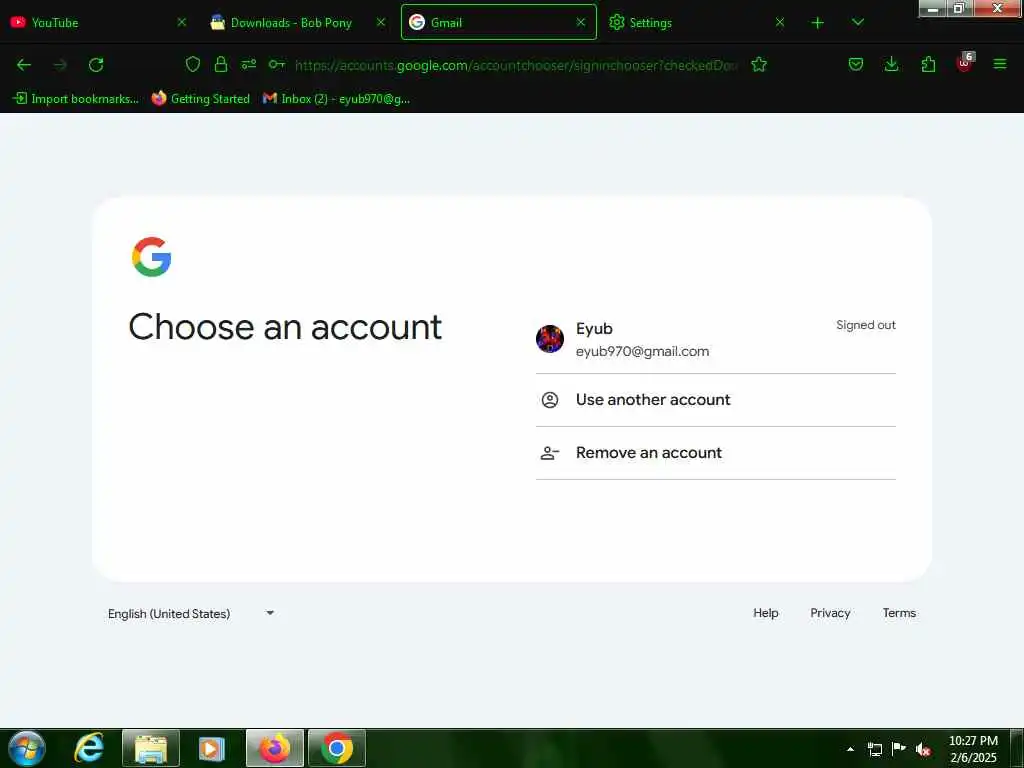The width and height of the screenshot is (1024, 768).
Task: Open the Extensions puzzle icon
Action: [x=928, y=64]
